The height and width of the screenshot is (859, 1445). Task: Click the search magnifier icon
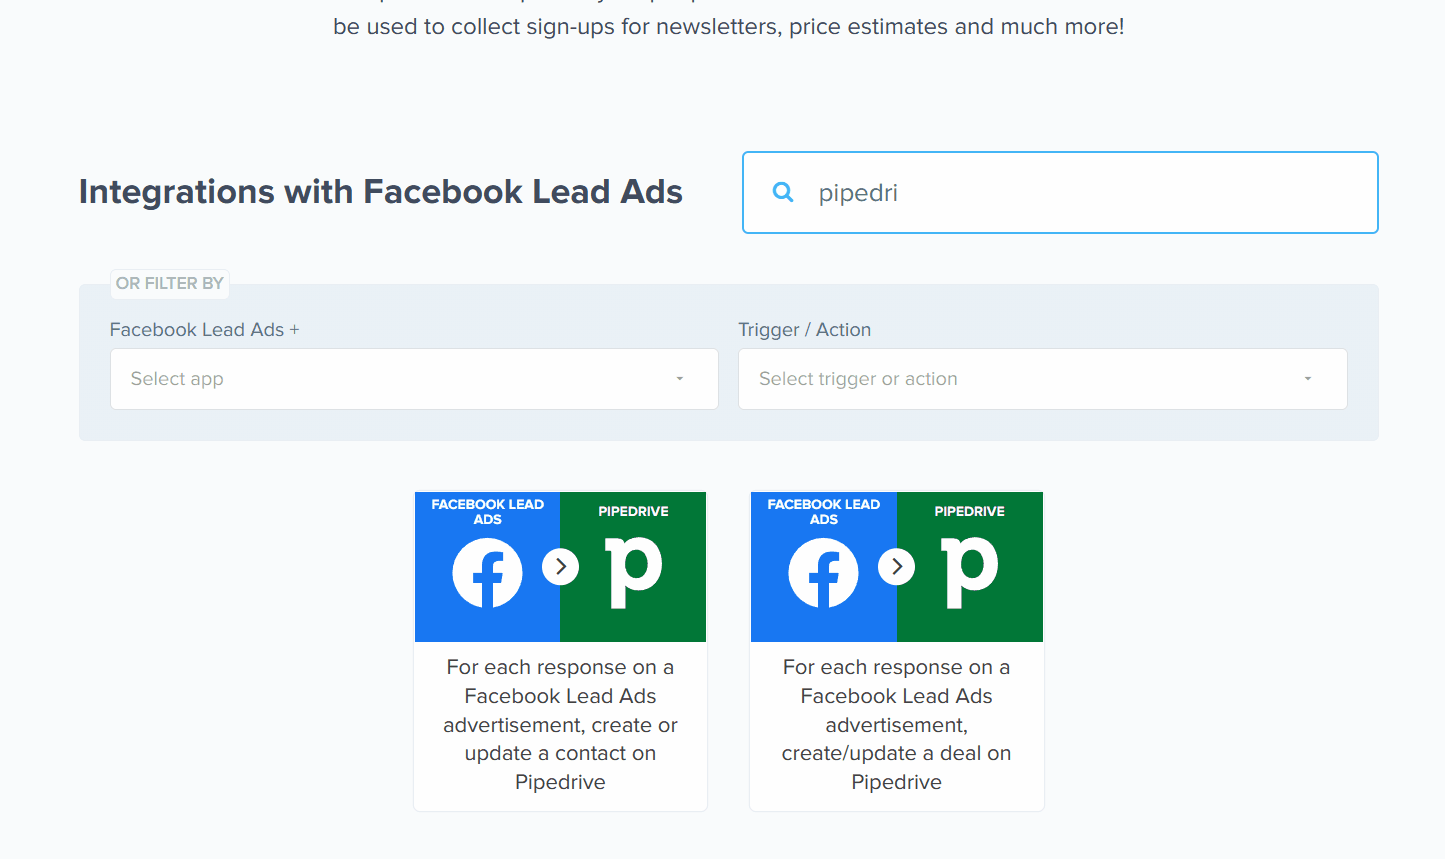tap(783, 192)
